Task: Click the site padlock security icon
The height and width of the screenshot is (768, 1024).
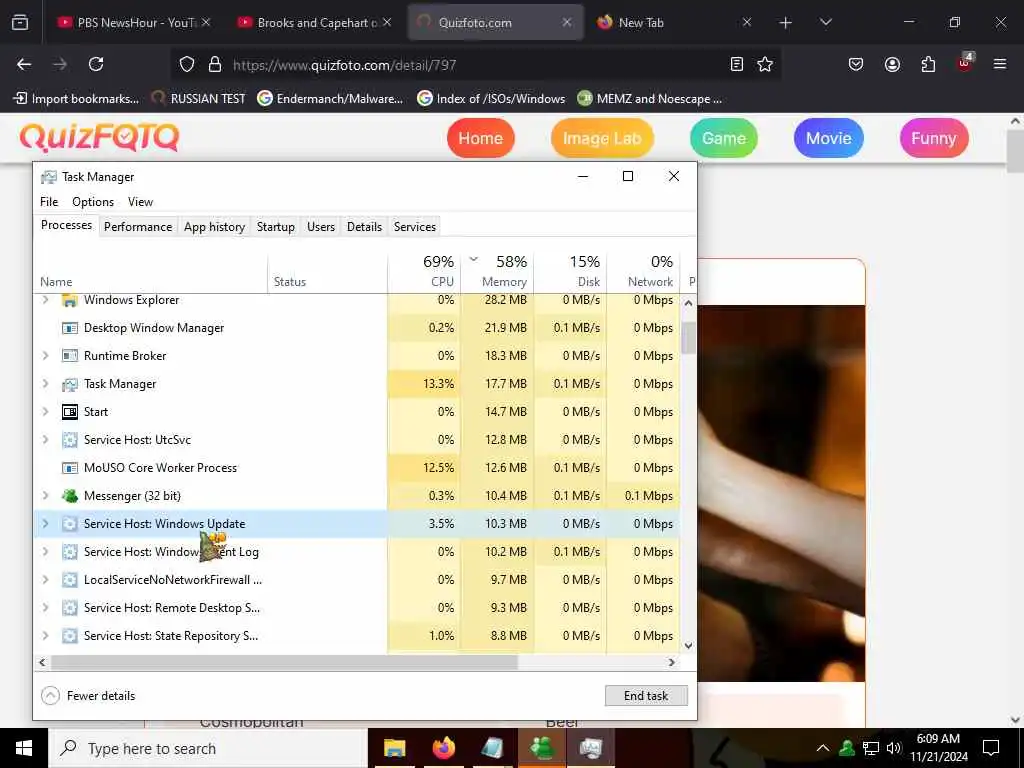Action: point(214,64)
